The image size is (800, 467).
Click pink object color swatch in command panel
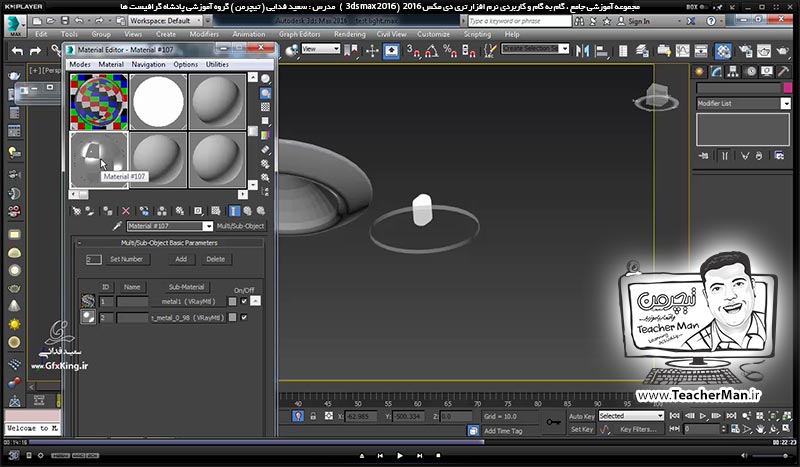(787, 87)
